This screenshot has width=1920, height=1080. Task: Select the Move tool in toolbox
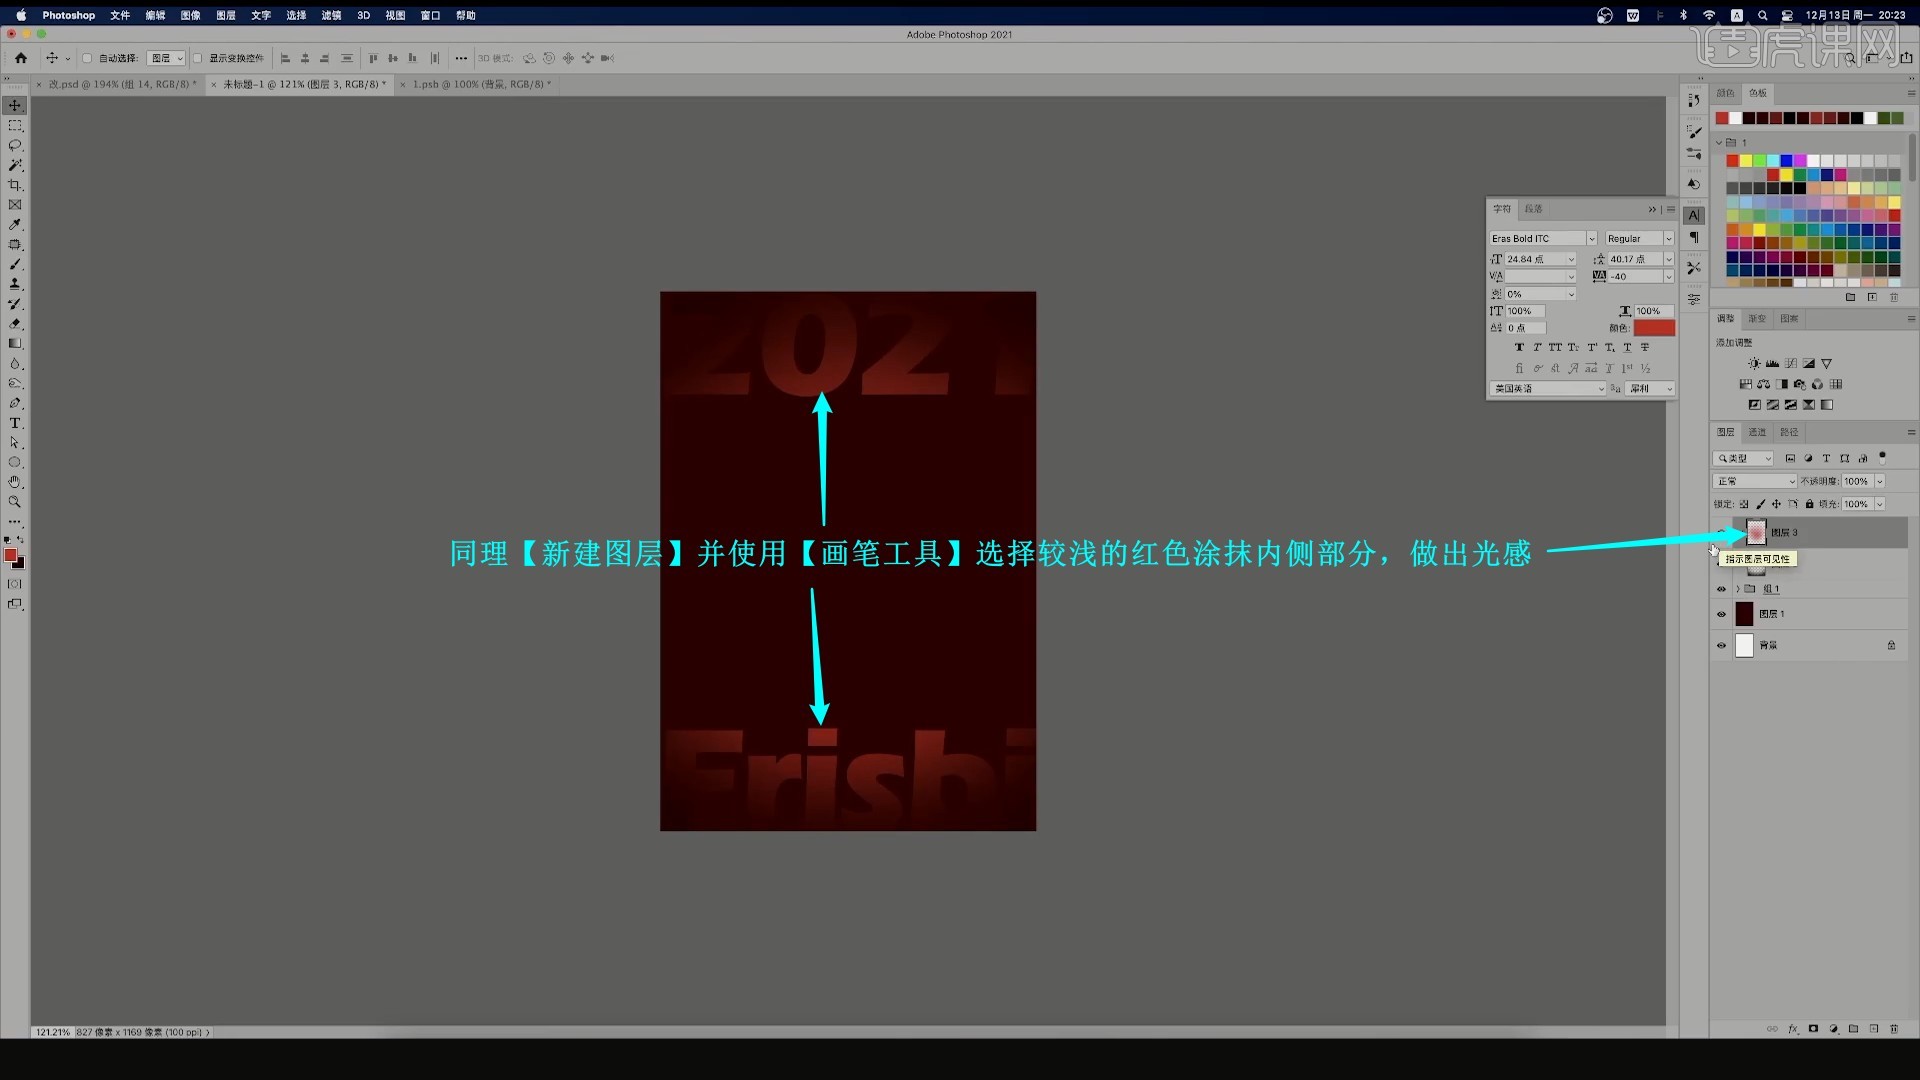pyautogui.click(x=15, y=105)
